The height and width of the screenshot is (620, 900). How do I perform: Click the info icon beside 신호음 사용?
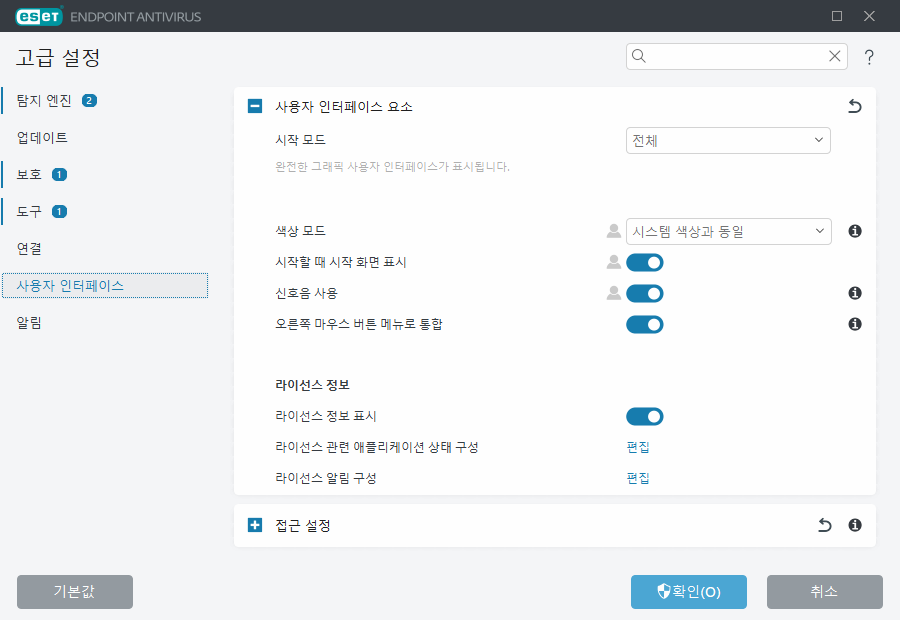854,293
